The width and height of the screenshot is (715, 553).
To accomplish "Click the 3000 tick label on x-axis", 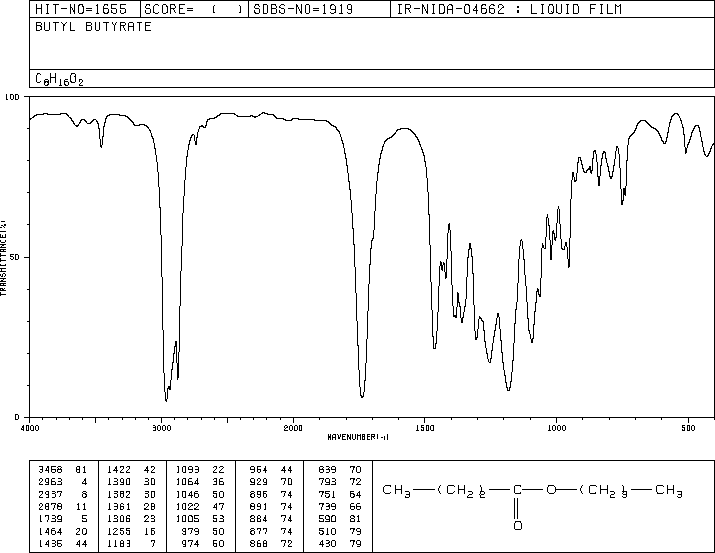I will click(161, 428).
